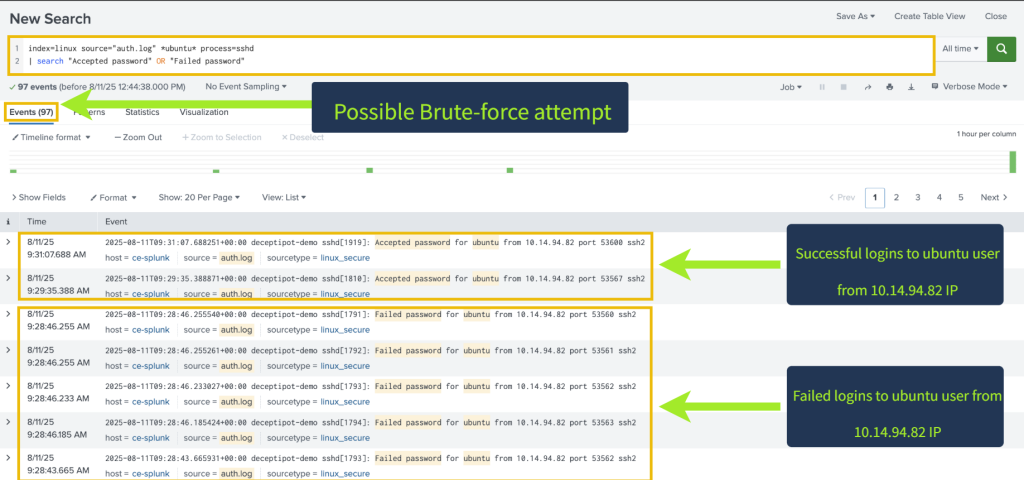Click the Next page link

point(993,198)
